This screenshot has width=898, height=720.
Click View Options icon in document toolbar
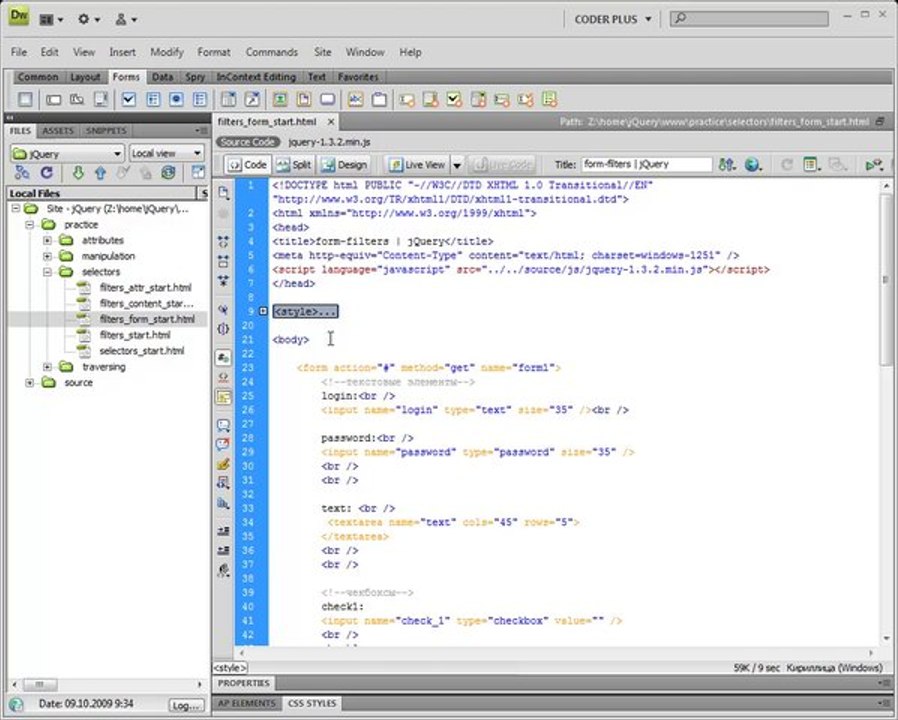tap(811, 165)
